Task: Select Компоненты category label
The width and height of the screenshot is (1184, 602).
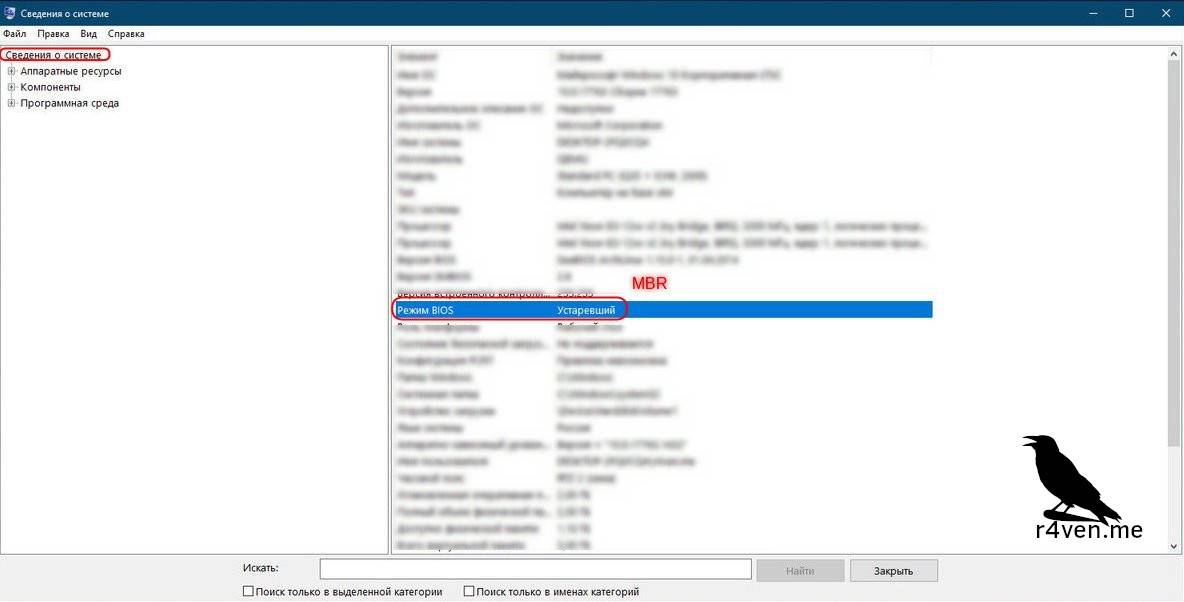Action: 51,87
